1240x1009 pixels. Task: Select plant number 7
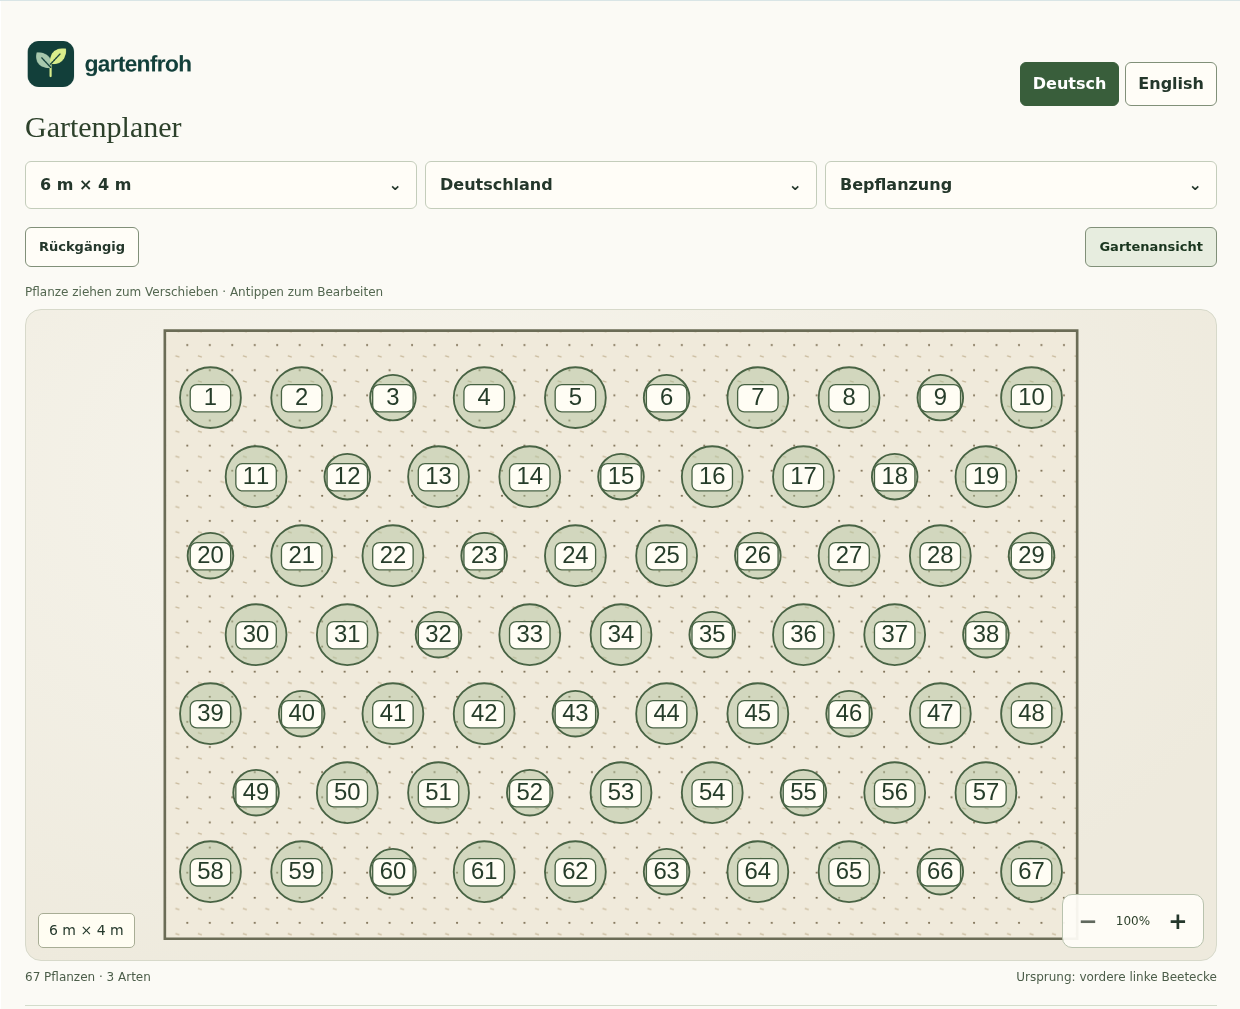coord(758,397)
